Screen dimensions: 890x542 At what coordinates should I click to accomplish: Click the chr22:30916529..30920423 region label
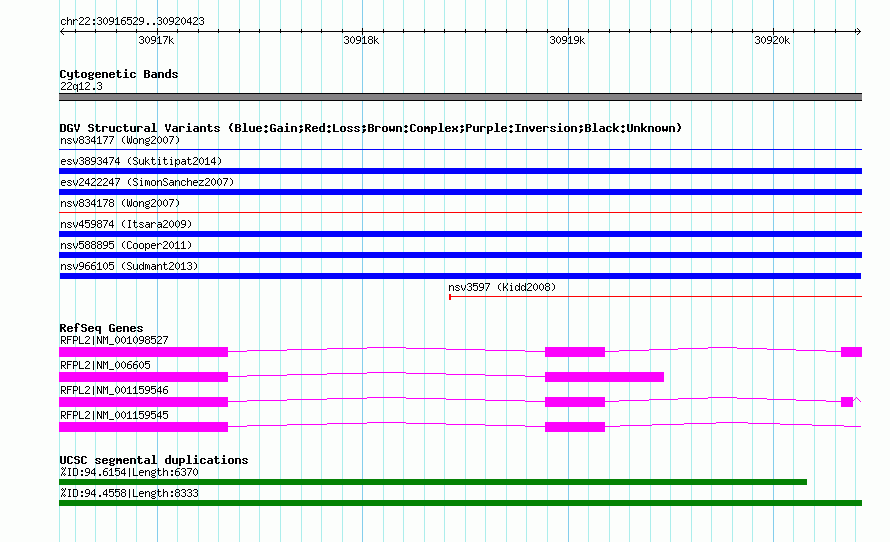pos(132,22)
